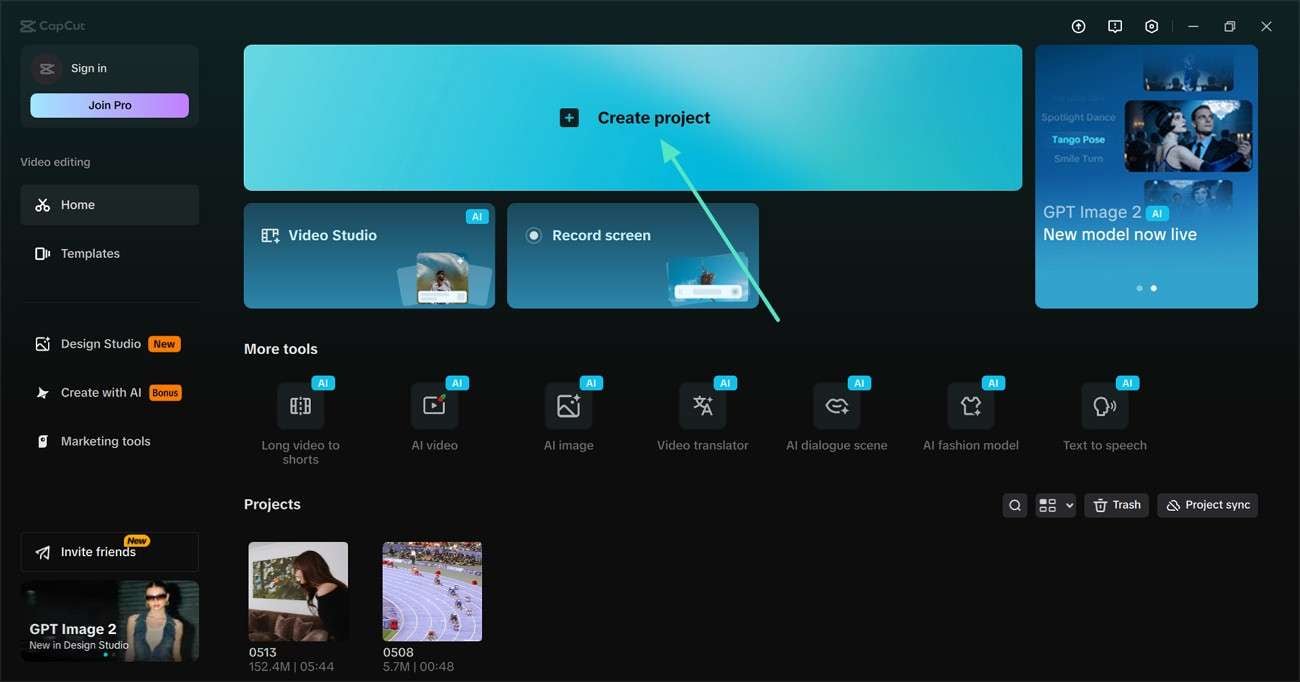
Task: Open AI fashion model tool icon
Action: 971,406
